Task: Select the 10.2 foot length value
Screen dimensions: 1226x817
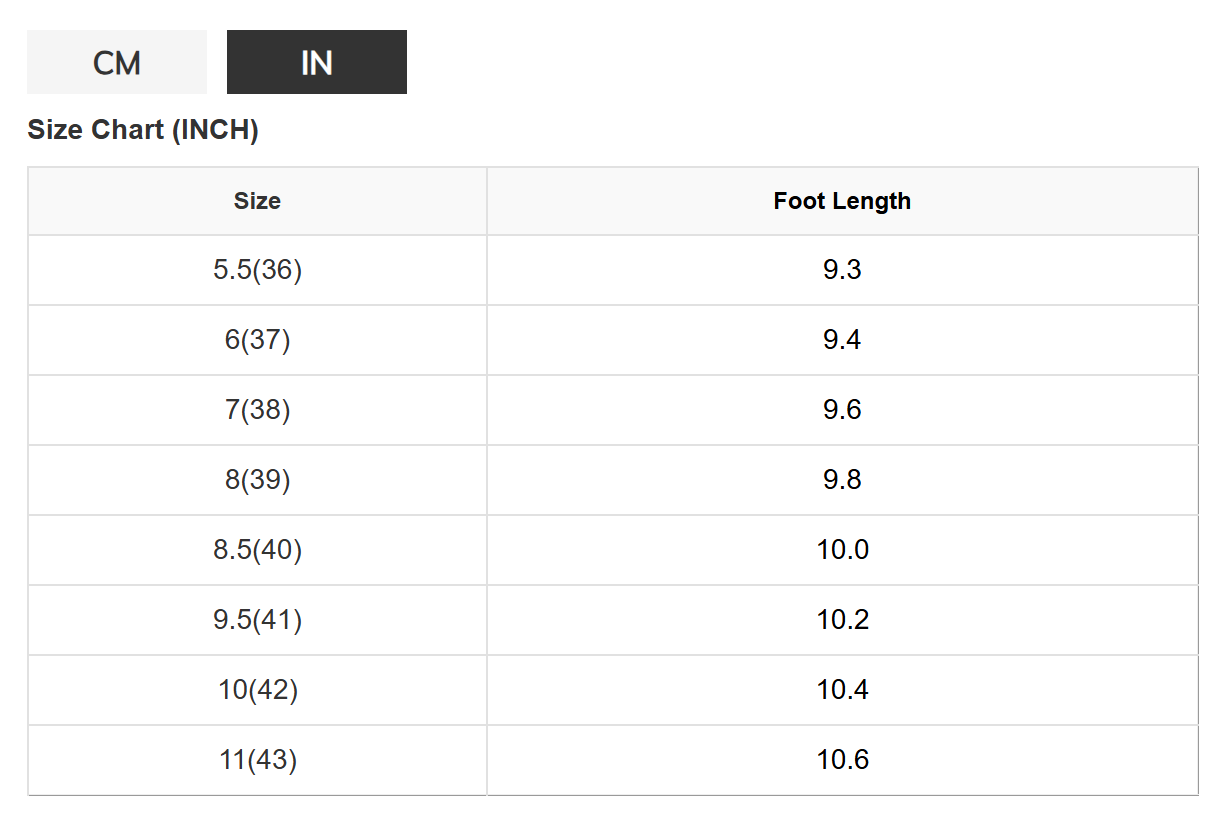Action: [x=842, y=620]
